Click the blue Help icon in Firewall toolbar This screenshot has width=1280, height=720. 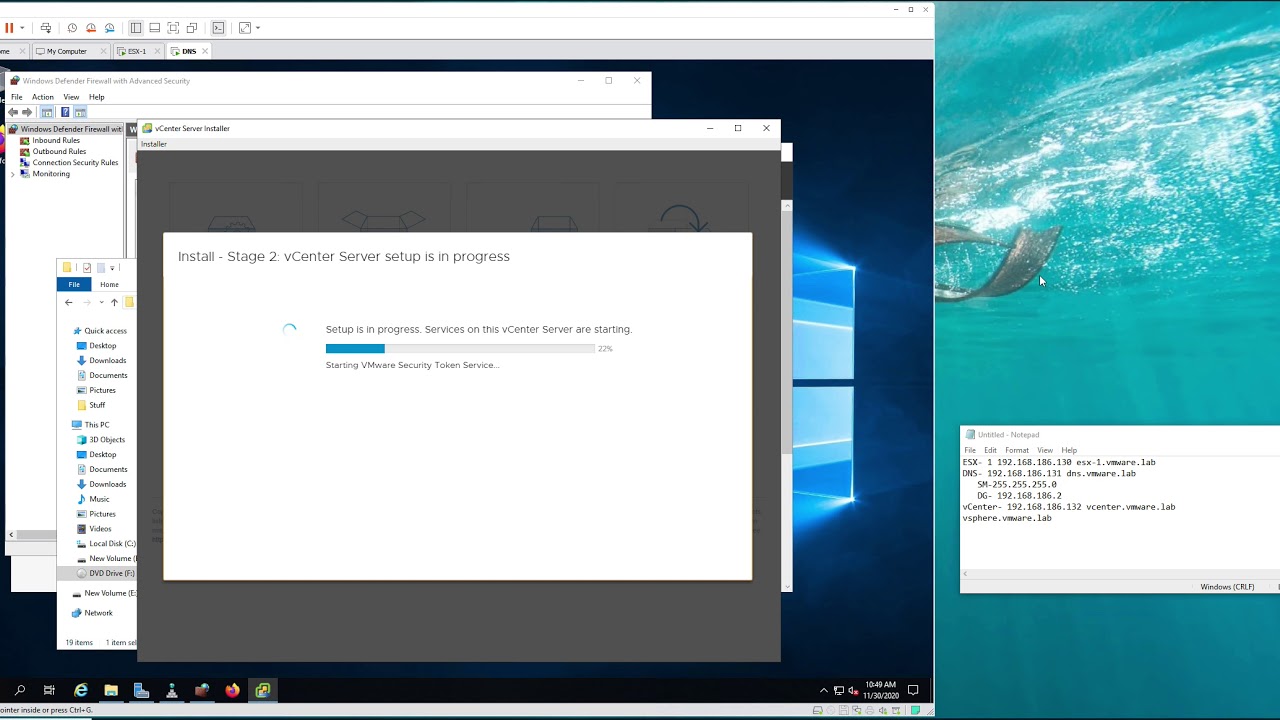(65, 112)
